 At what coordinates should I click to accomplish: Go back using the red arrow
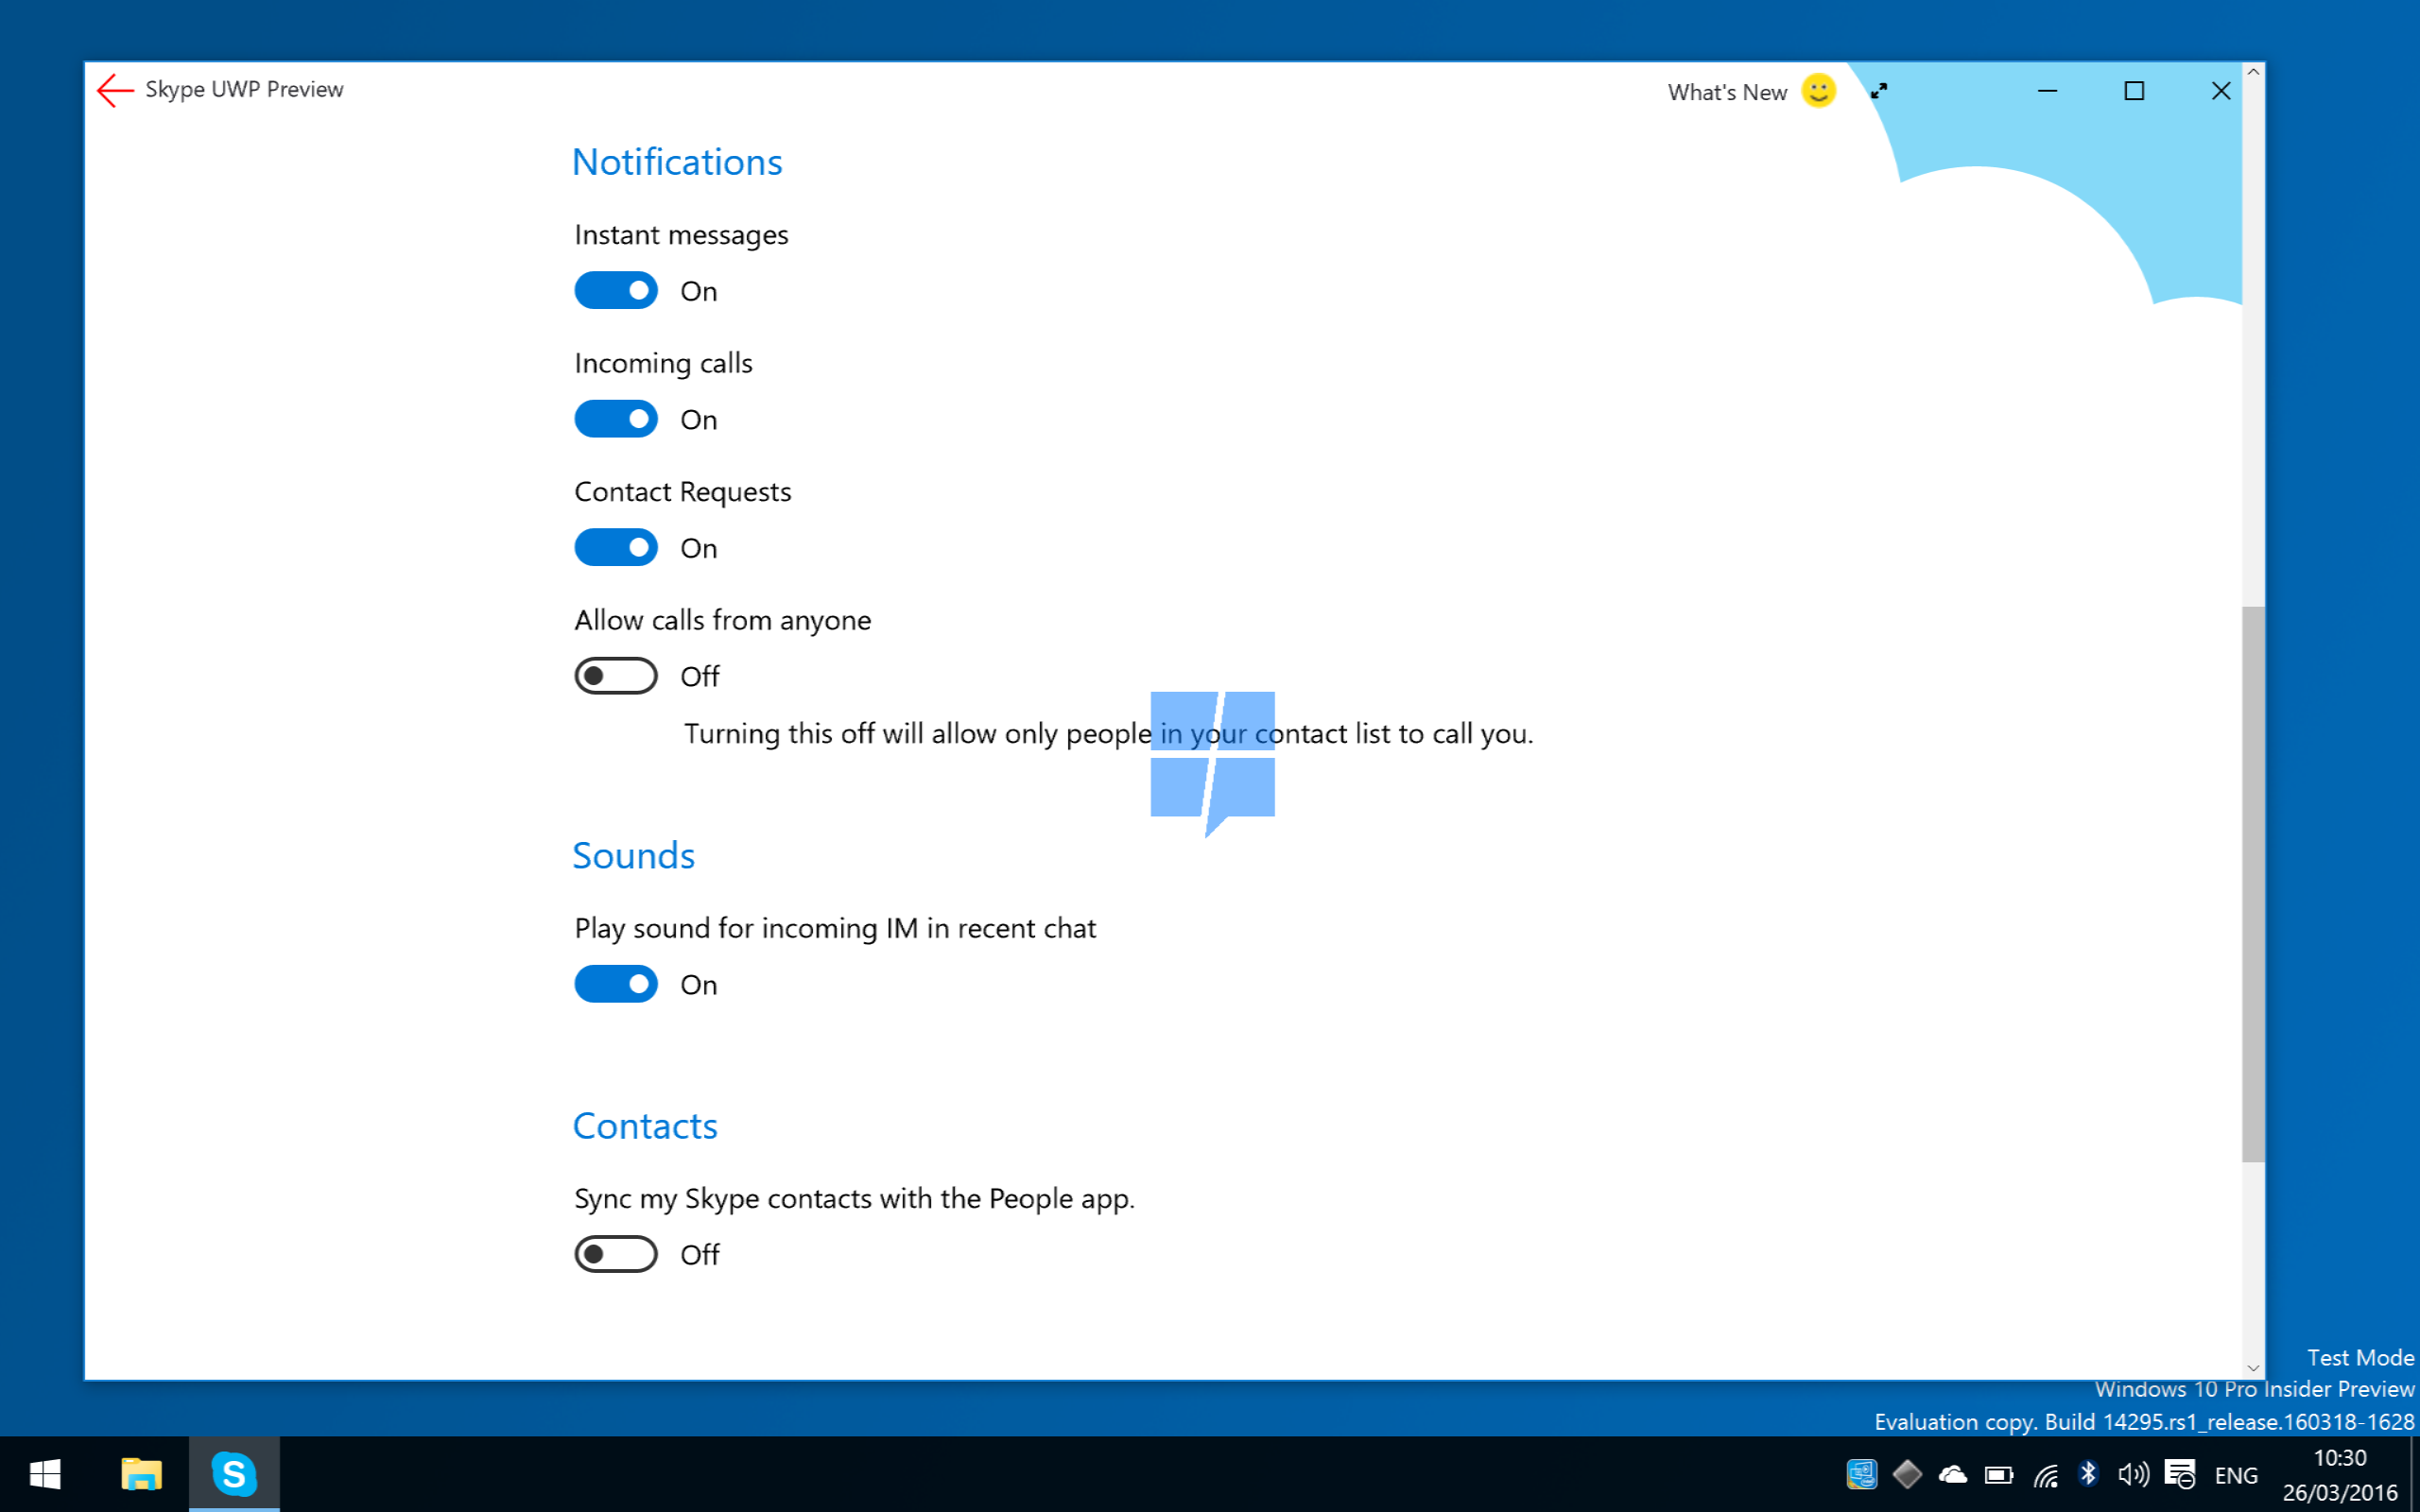coord(115,90)
